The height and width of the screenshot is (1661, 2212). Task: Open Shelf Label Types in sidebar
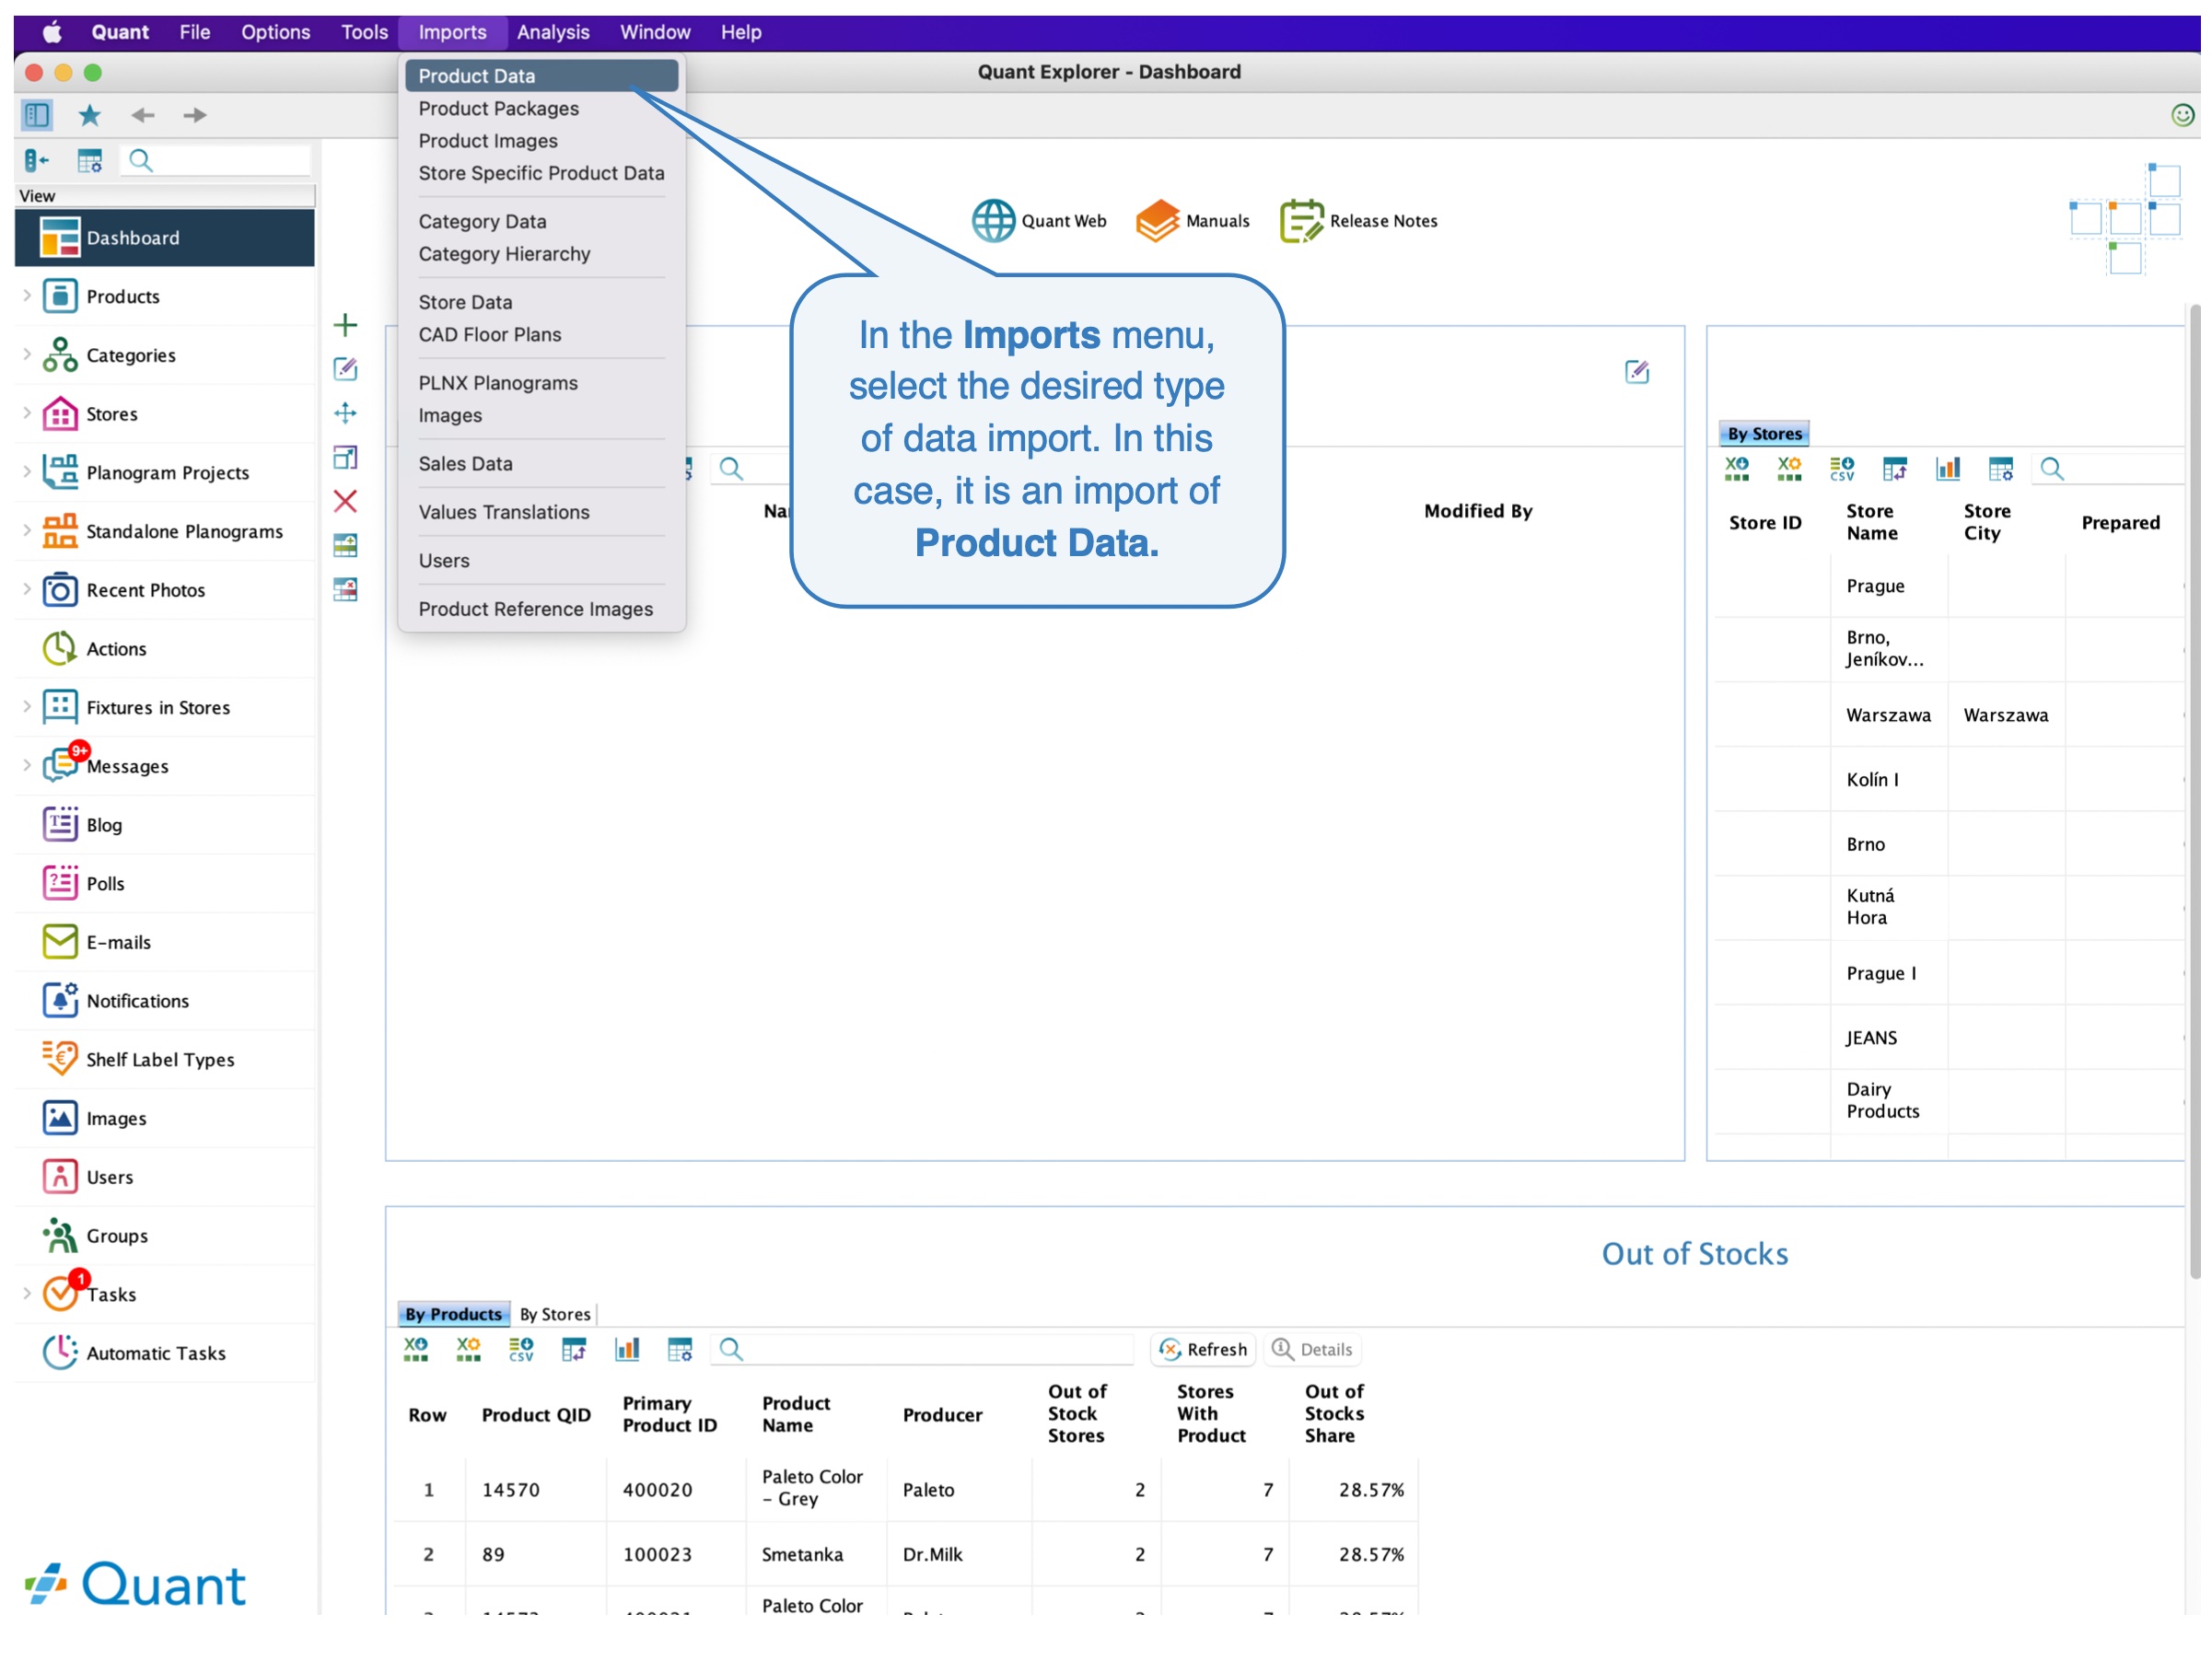tap(166, 1060)
